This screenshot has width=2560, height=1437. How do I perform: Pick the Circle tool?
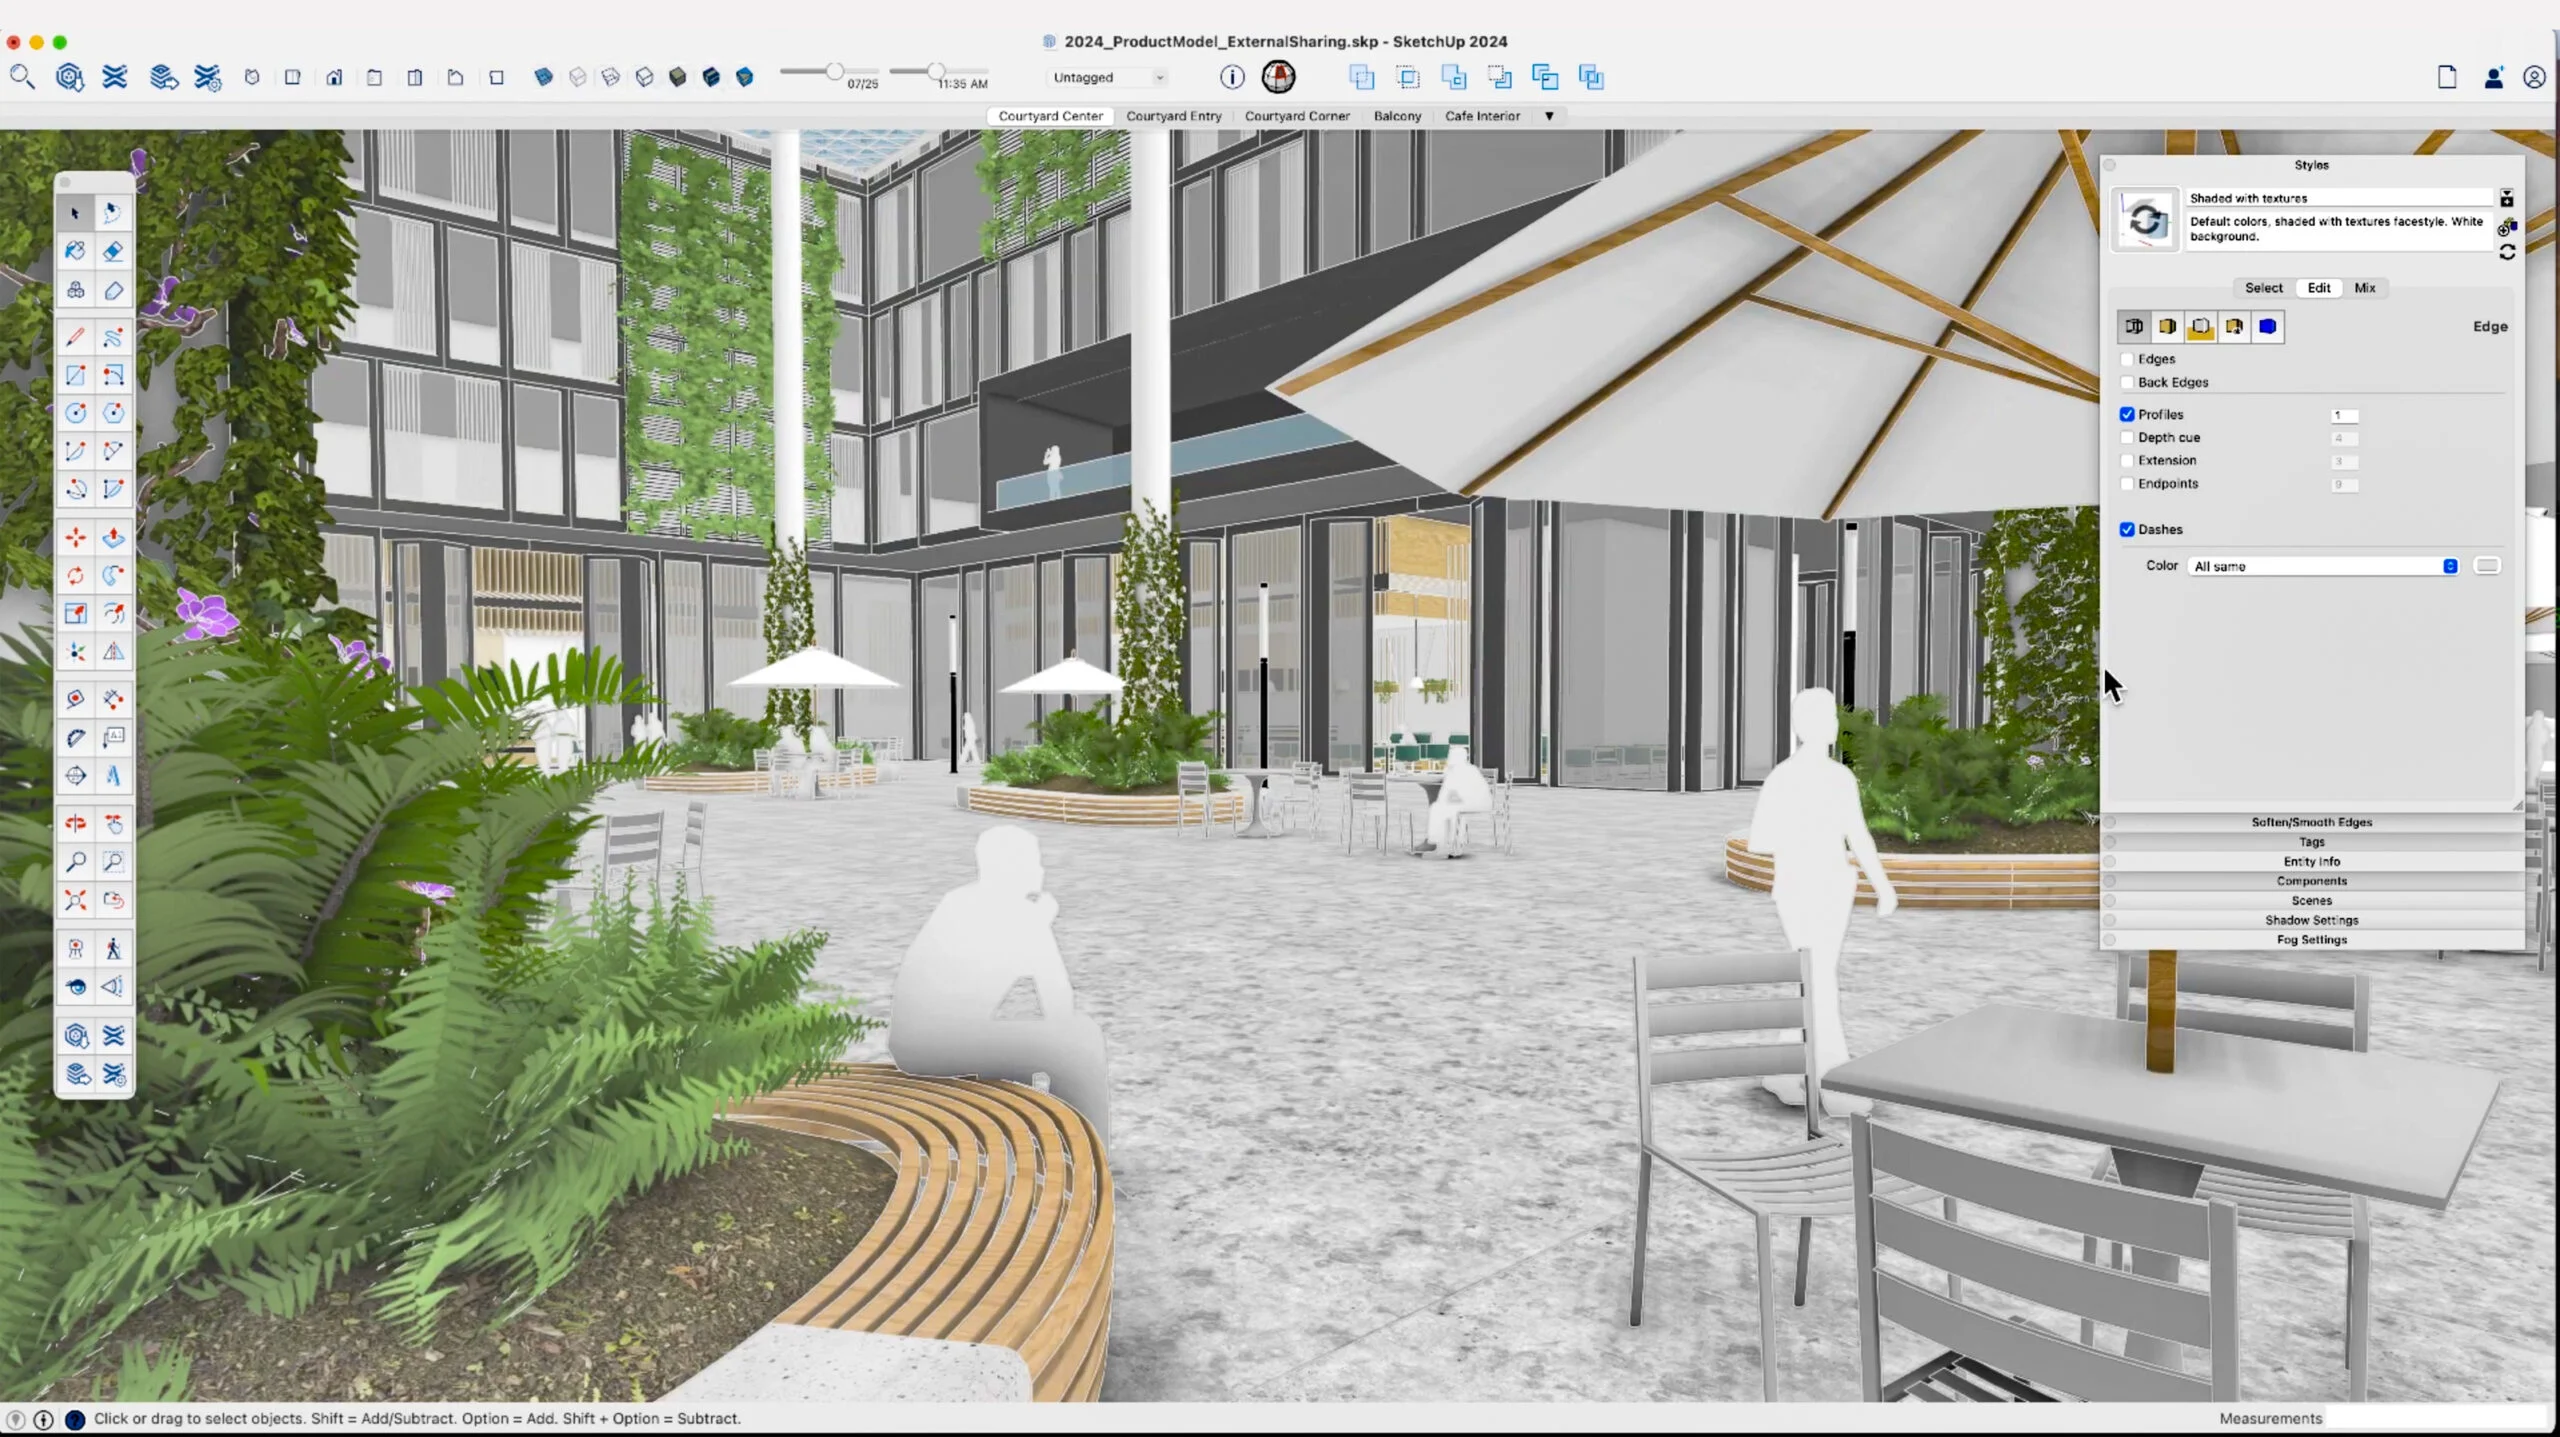(x=75, y=412)
